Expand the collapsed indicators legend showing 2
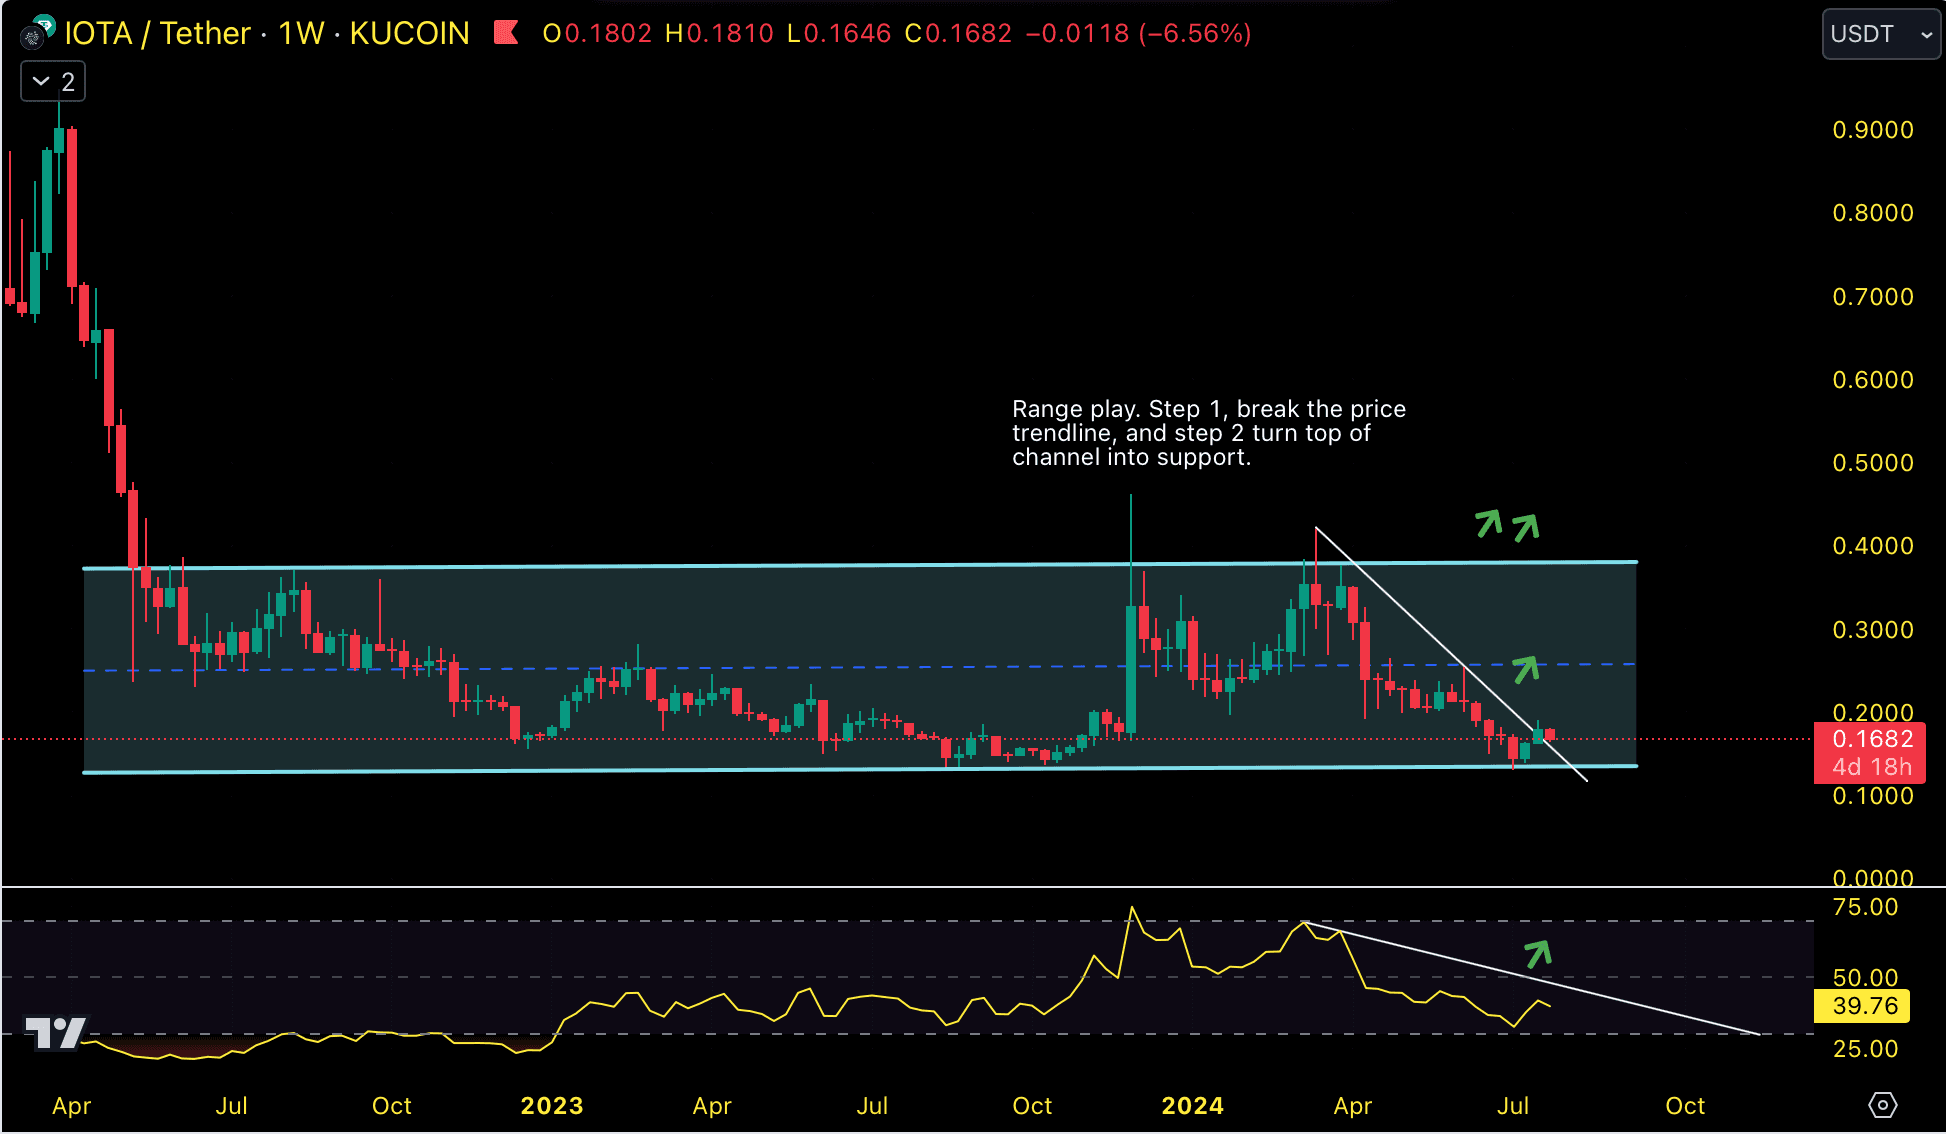The image size is (1946, 1134). [x=53, y=82]
